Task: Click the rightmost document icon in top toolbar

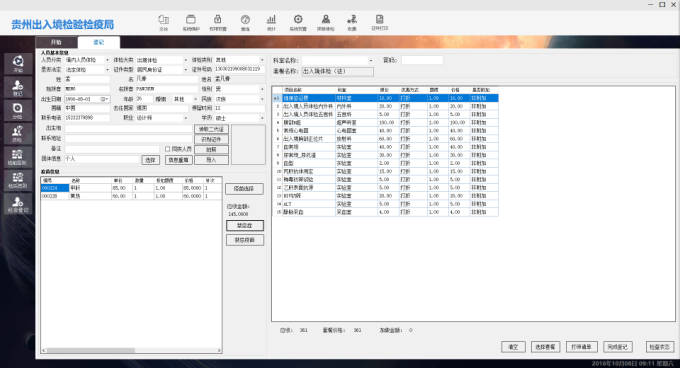Action: [379, 20]
